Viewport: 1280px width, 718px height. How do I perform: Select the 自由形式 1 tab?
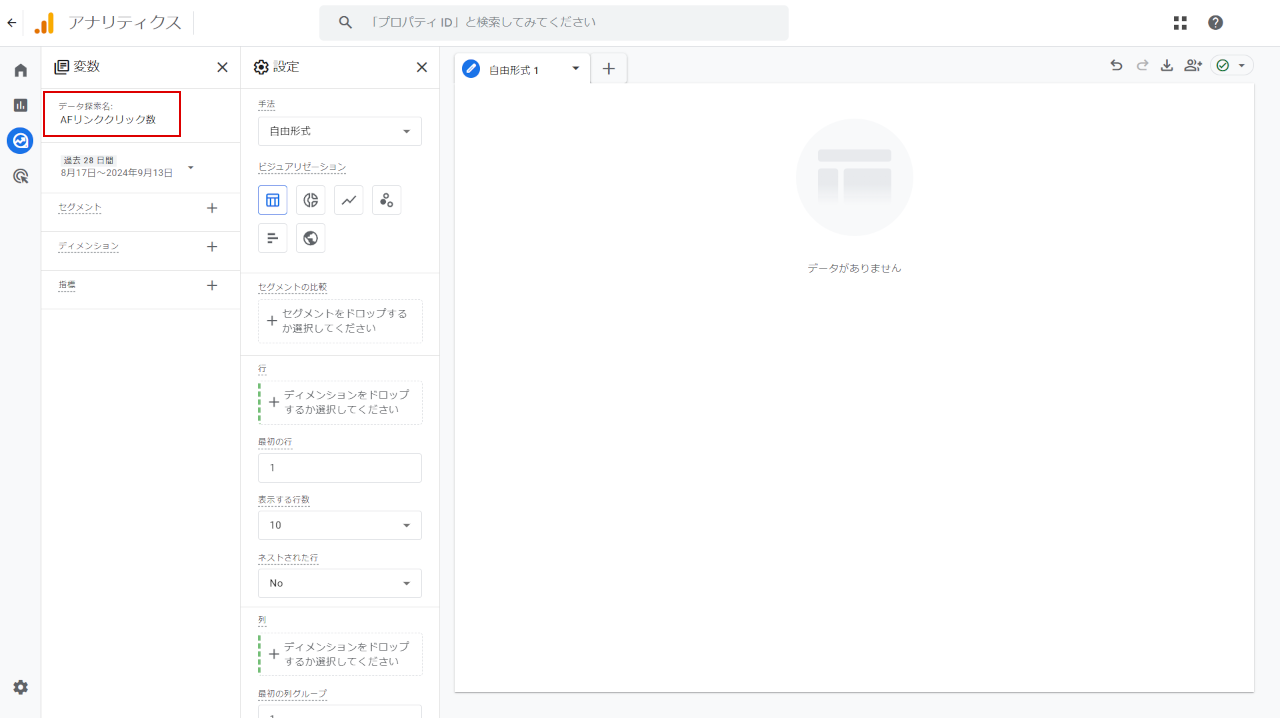point(514,70)
